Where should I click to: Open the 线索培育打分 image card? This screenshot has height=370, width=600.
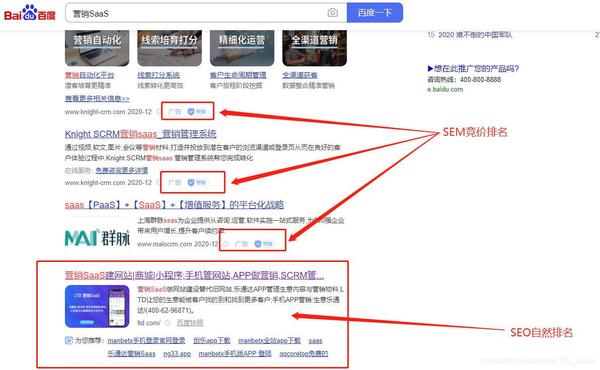click(170, 48)
